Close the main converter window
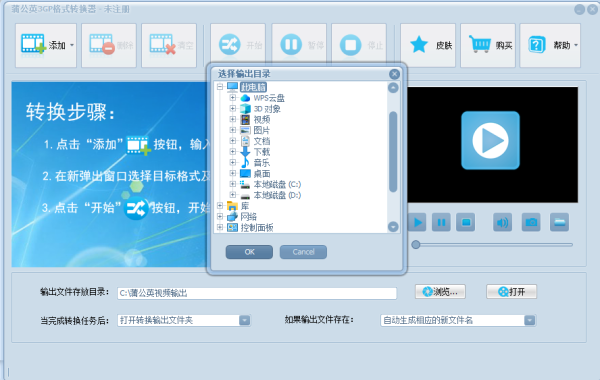The image size is (600, 380). tap(593, 10)
